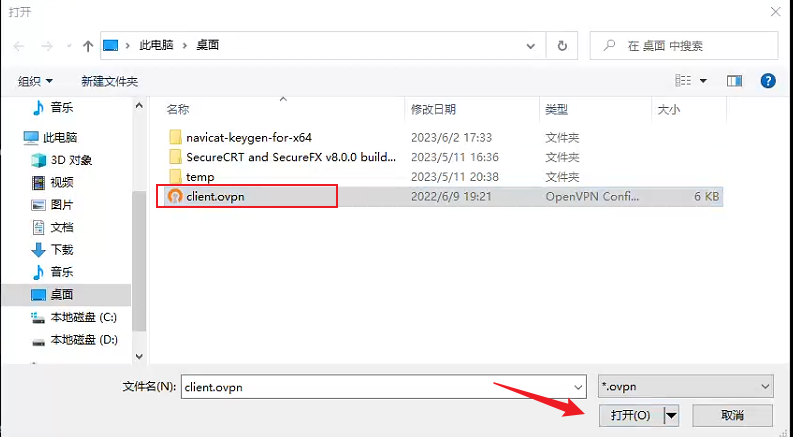Expand the filename history dropdown
This screenshot has width=793, height=437.
tap(576, 386)
